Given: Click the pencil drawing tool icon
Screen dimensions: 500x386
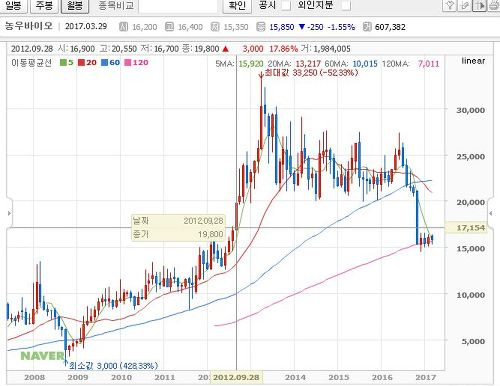Looking at the screenshot, I should [x=464, y=5].
